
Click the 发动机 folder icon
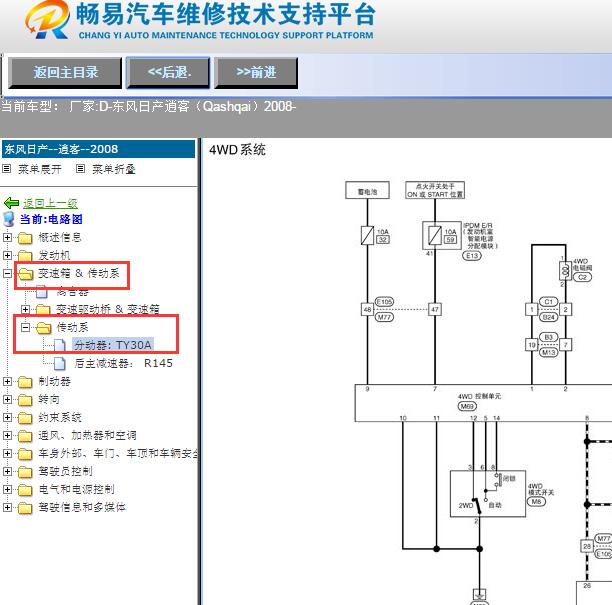25,256
